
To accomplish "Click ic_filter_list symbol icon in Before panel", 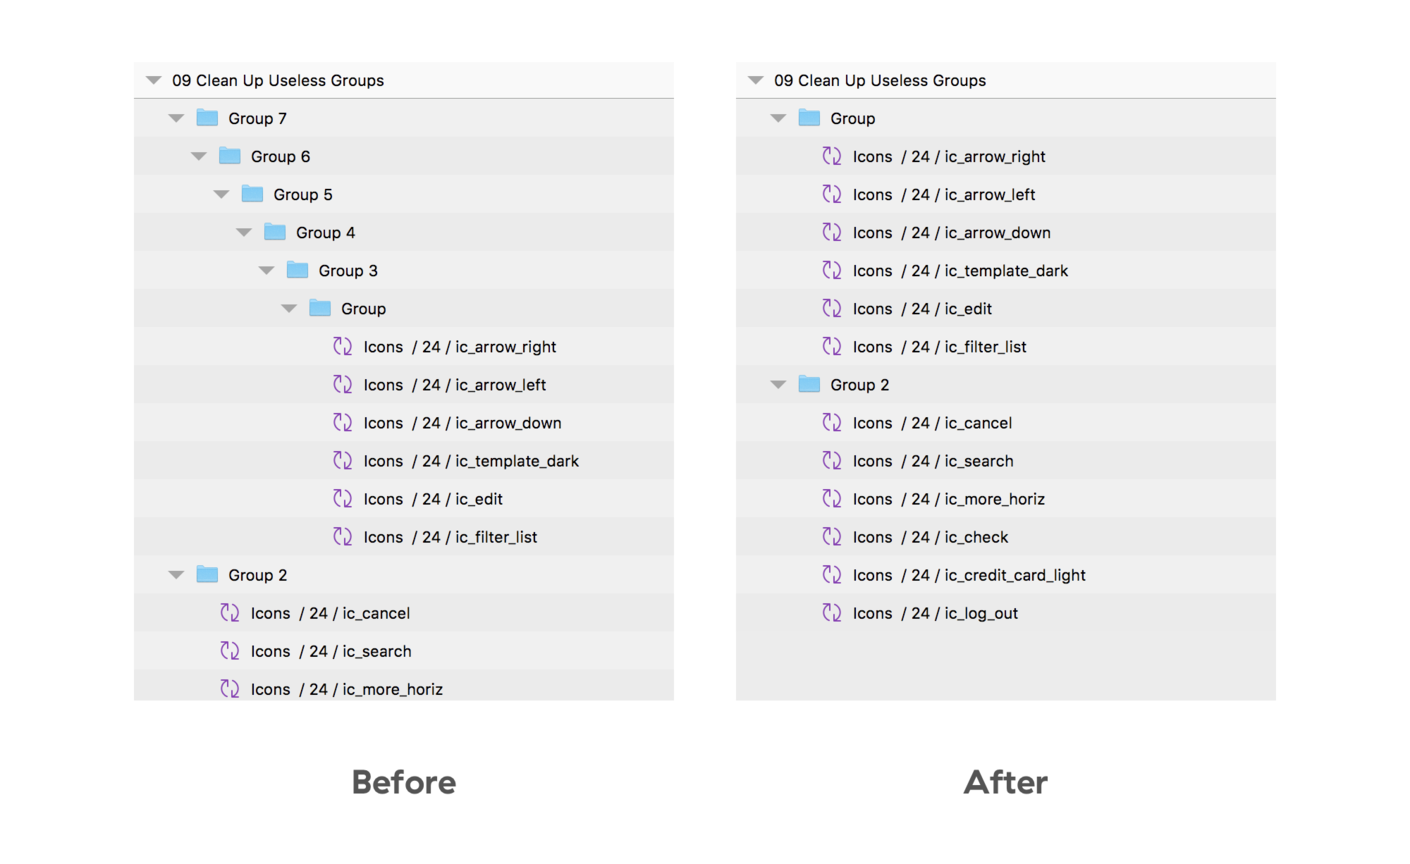I will [x=343, y=537].
